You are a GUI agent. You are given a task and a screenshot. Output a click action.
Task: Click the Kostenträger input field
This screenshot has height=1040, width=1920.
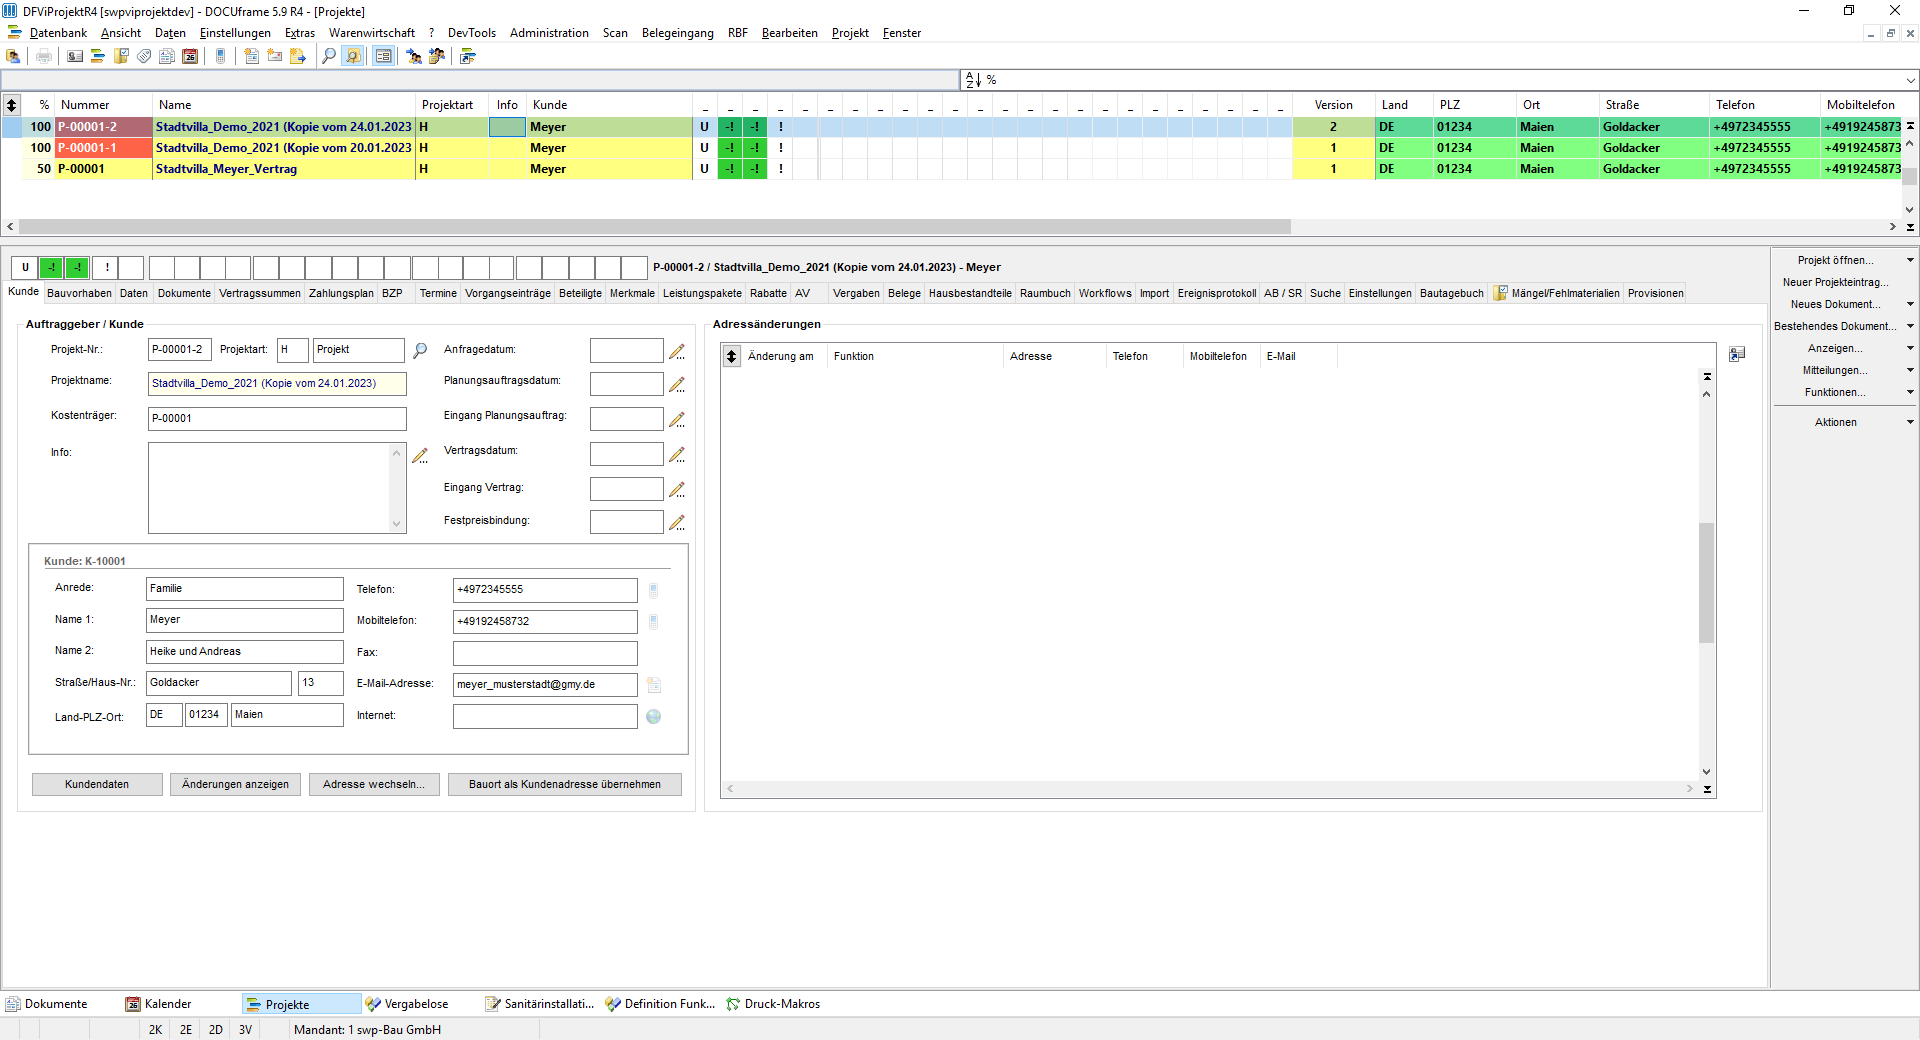(x=277, y=419)
